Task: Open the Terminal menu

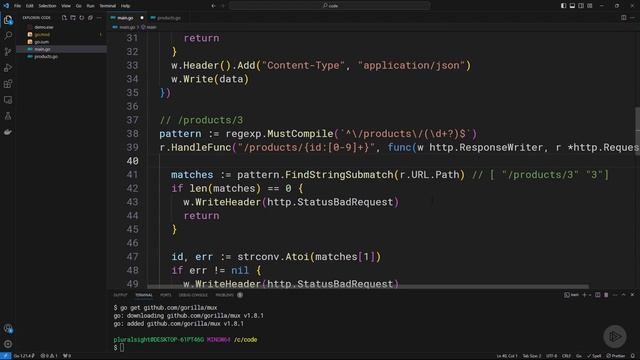Action: [x=107, y=6]
